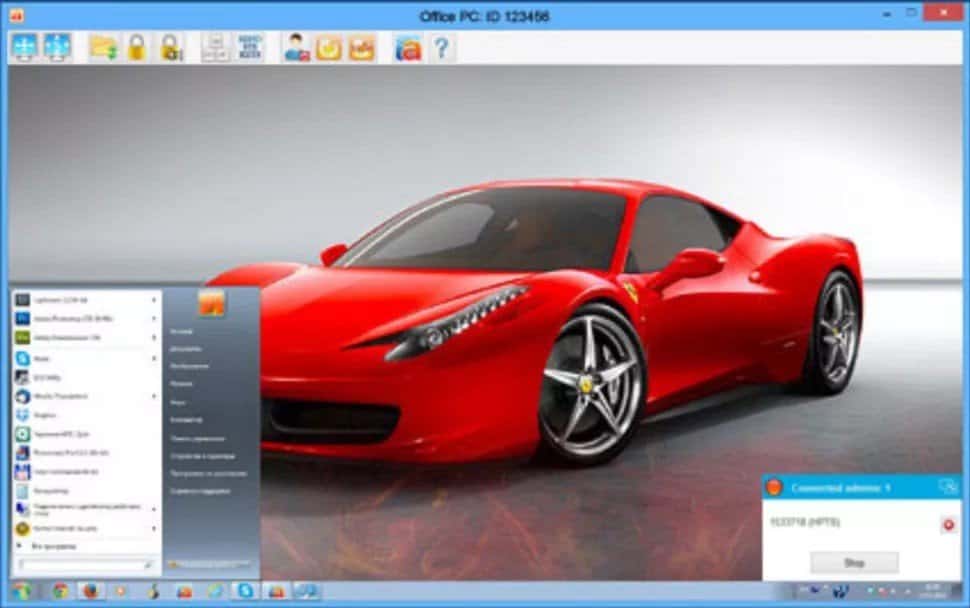The width and height of the screenshot is (970, 608).
Task: Click the blue text grid toolbar icon
Action: (x=249, y=47)
